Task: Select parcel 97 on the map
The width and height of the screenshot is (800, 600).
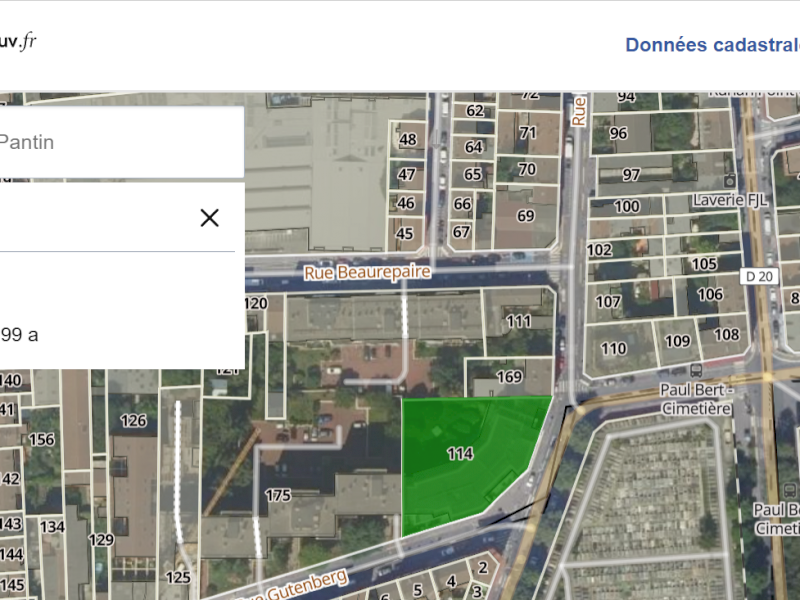Action: pos(631,175)
